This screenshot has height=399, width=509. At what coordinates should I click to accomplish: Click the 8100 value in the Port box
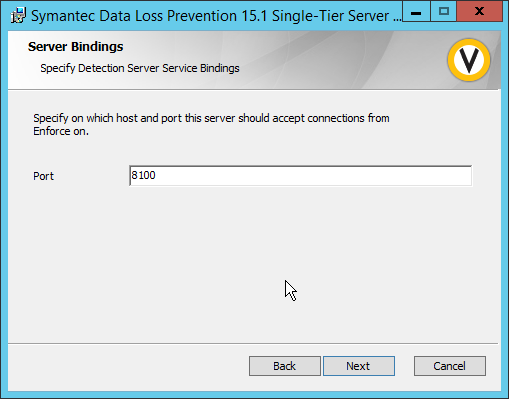point(143,175)
